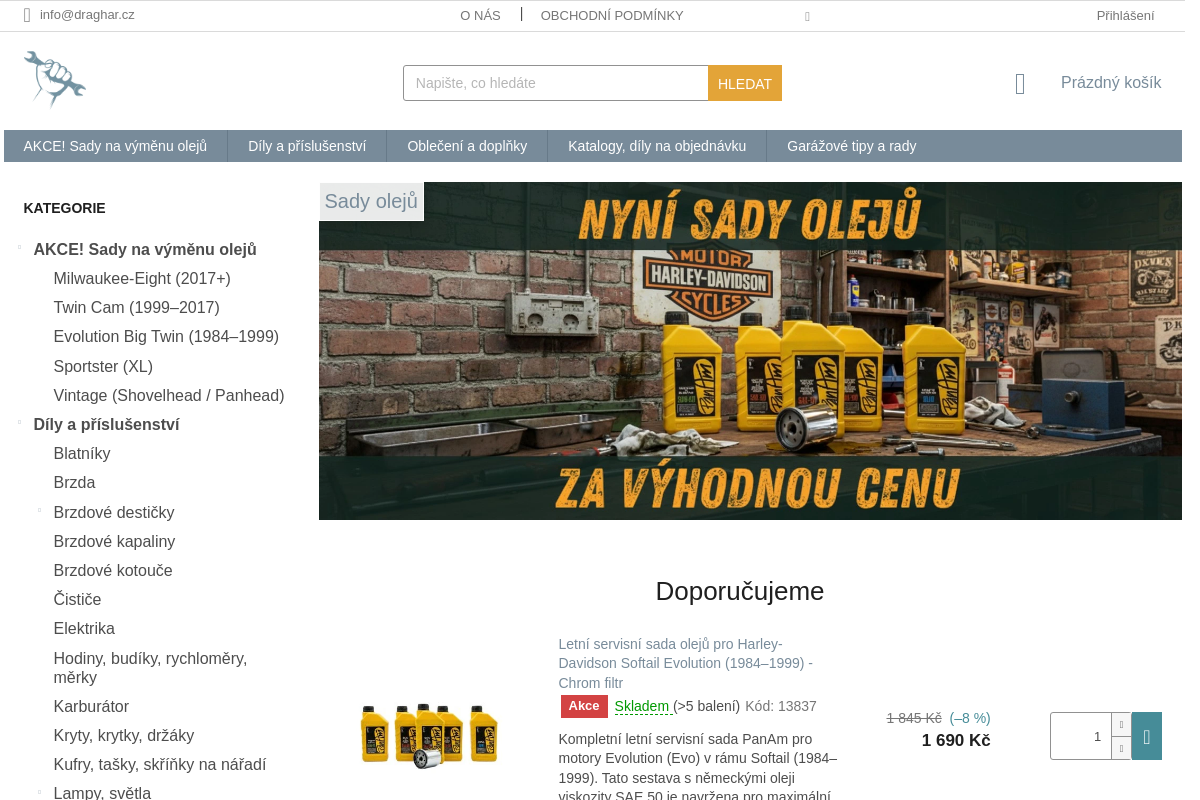
Task: Click the shopping cart icon beside "Prázdný košík"
Action: (x=1019, y=83)
